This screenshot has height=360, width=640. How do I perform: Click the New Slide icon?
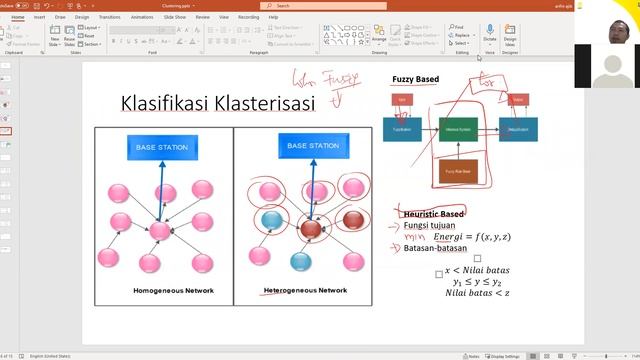coord(55,30)
